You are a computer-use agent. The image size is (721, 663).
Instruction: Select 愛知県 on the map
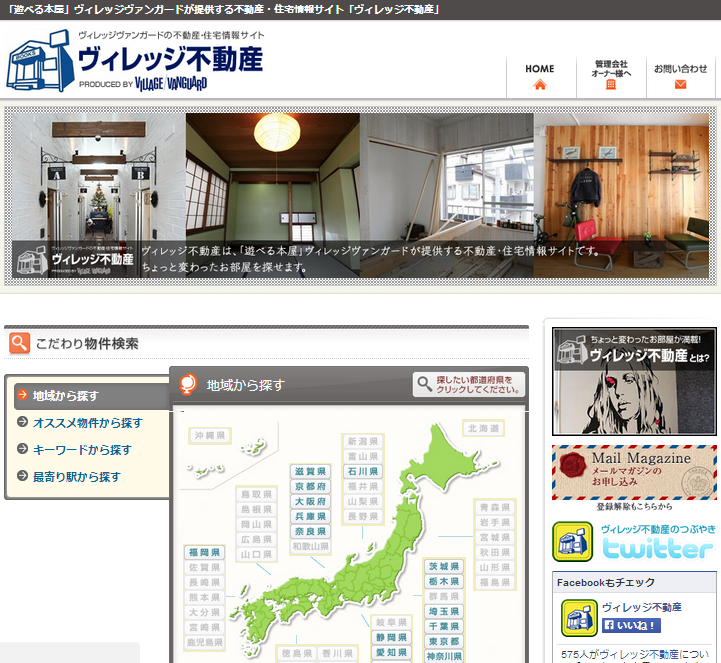[391, 652]
